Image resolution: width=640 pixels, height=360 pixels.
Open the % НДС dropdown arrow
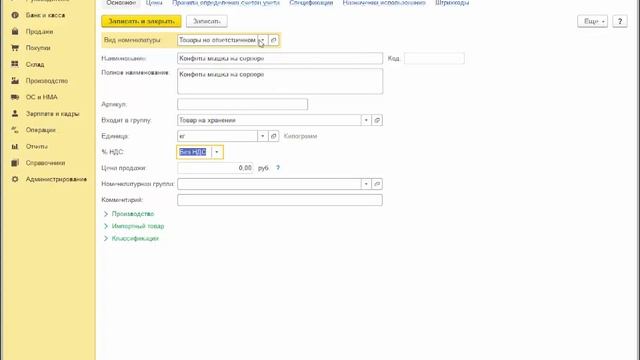coord(217,152)
